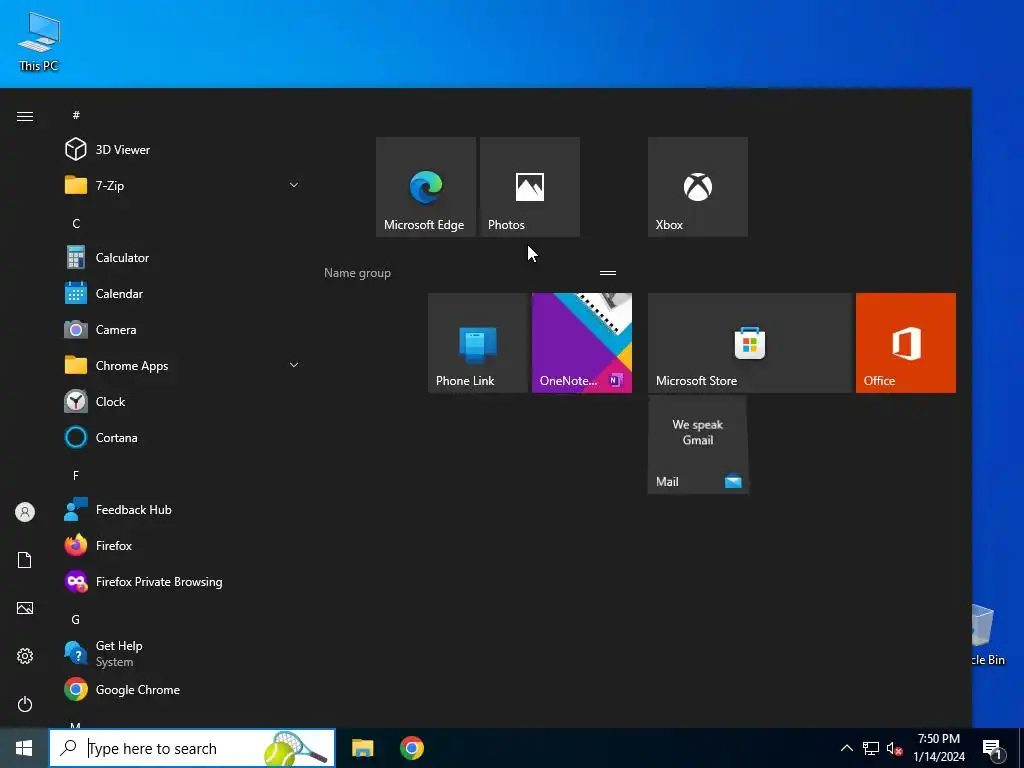The width and height of the screenshot is (1024, 768).
Task: Select This PC desktop icon
Action: click(x=39, y=41)
